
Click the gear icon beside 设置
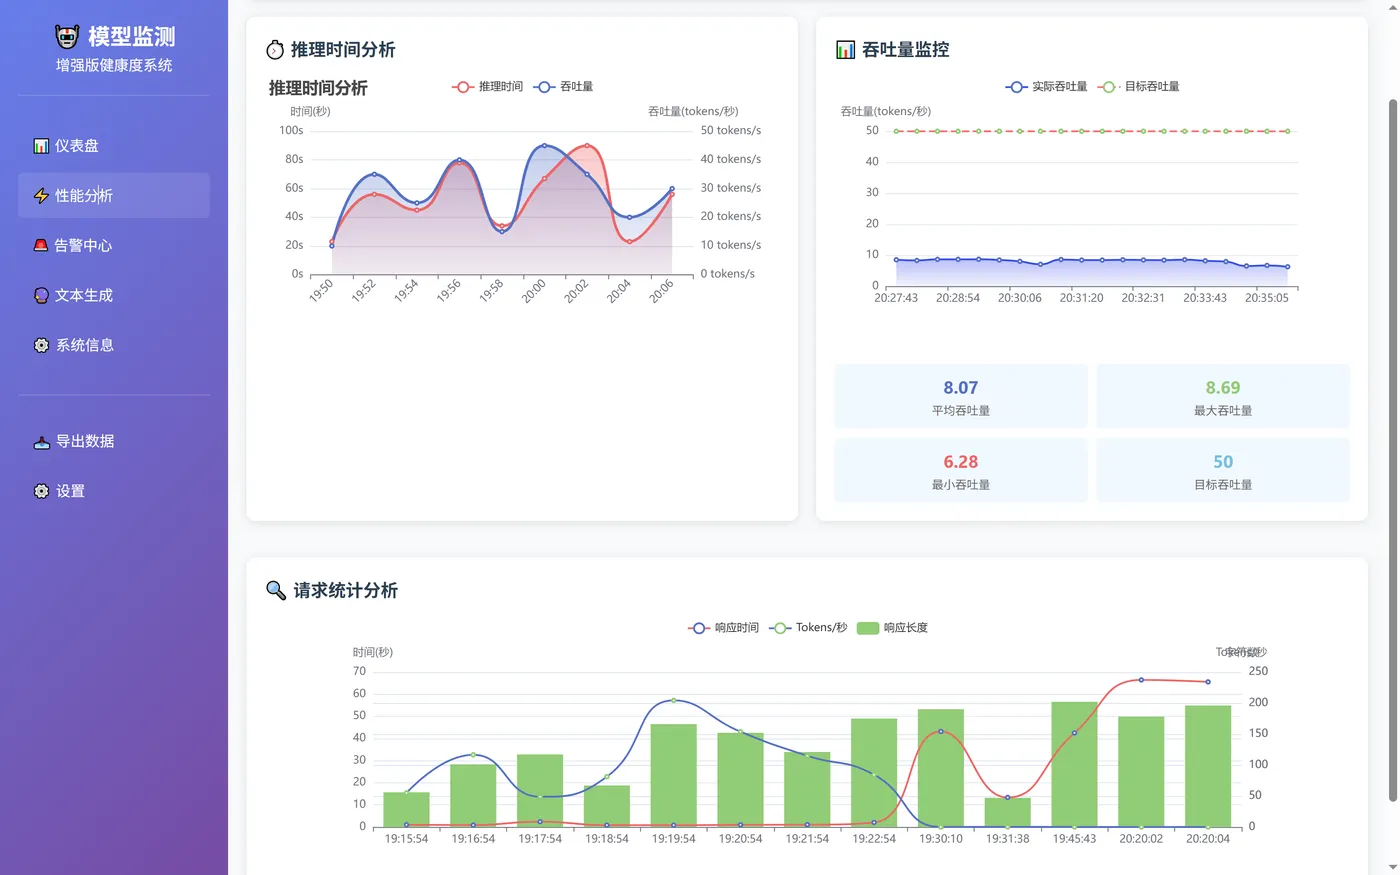(41, 491)
